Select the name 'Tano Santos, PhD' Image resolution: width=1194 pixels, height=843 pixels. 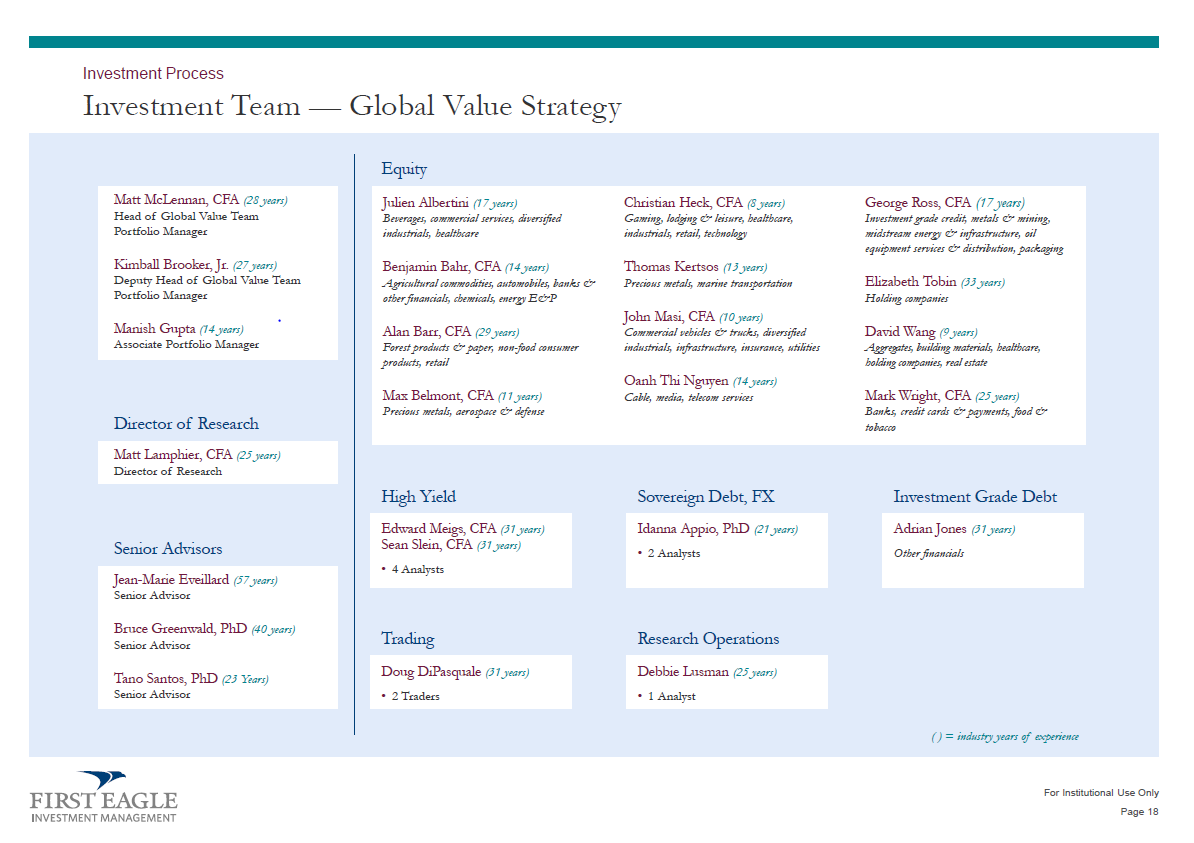[165, 678]
